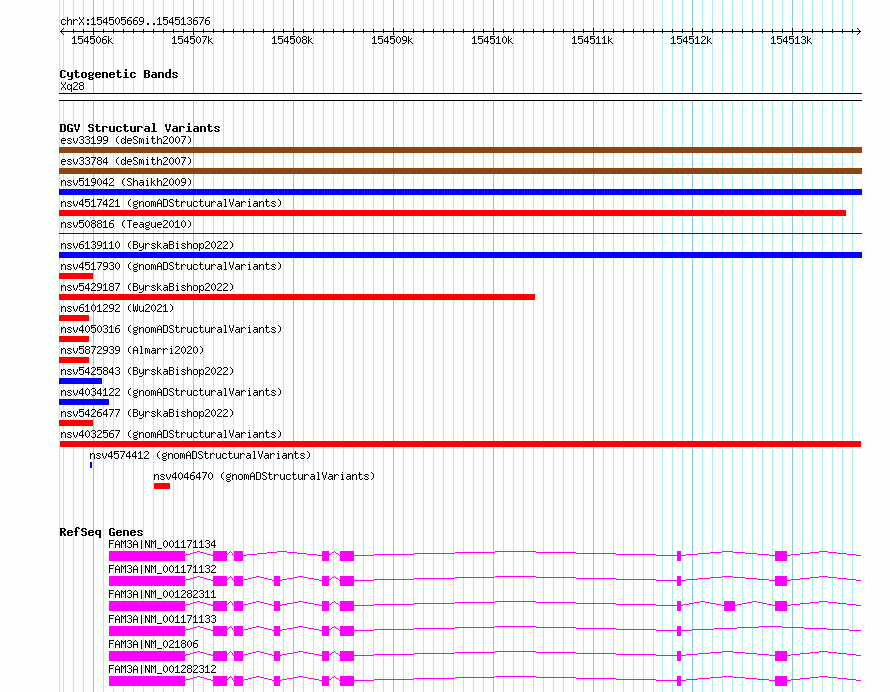Click the Cytogenetic Bands track title

point(119,74)
